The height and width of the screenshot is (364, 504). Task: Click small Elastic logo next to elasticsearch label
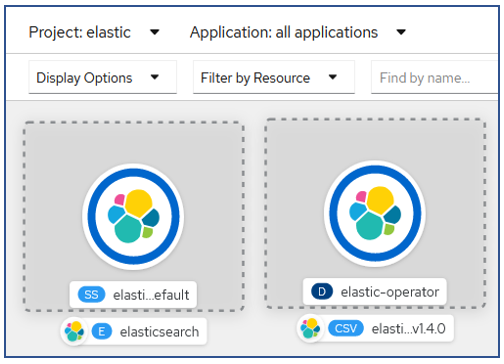[x=74, y=331]
